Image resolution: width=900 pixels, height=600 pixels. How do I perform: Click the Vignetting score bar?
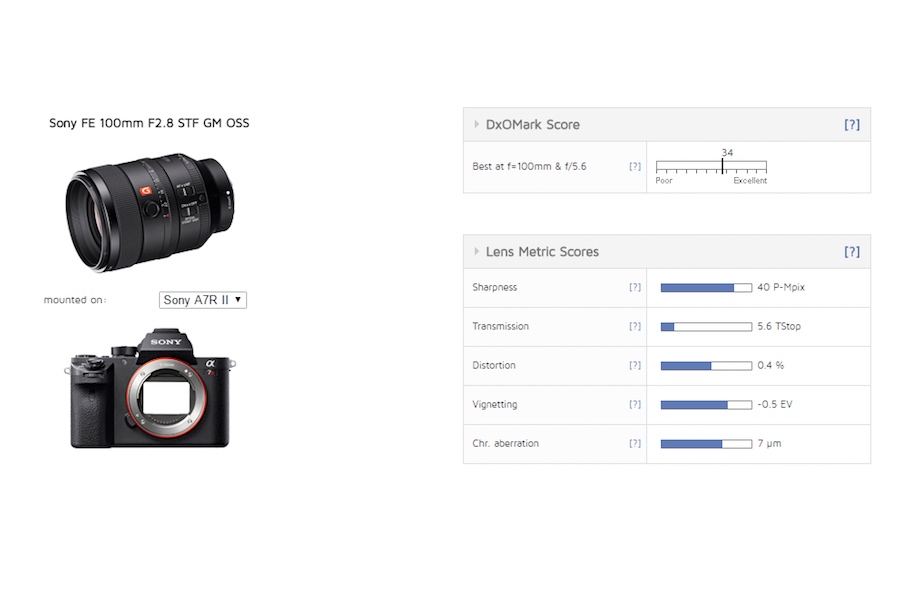coord(705,404)
